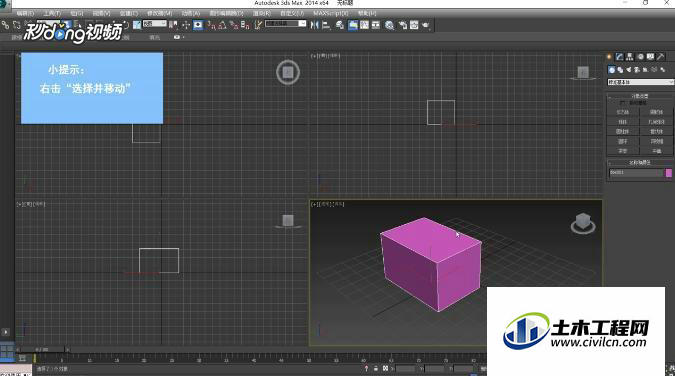Open the MAXScript(X) menu
675x376 pixels.
[331, 13]
